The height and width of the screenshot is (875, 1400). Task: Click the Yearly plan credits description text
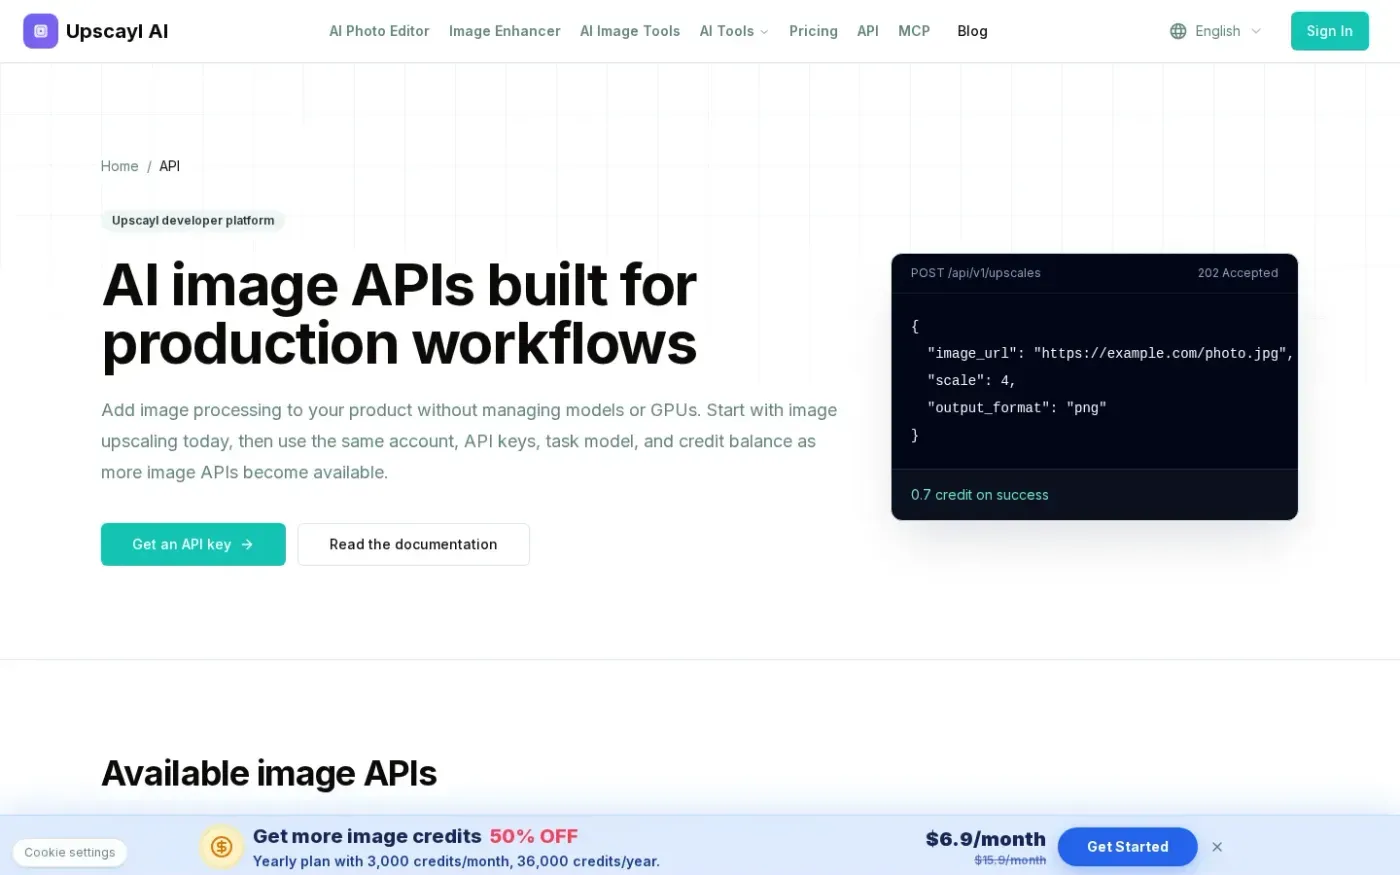pos(456,861)
